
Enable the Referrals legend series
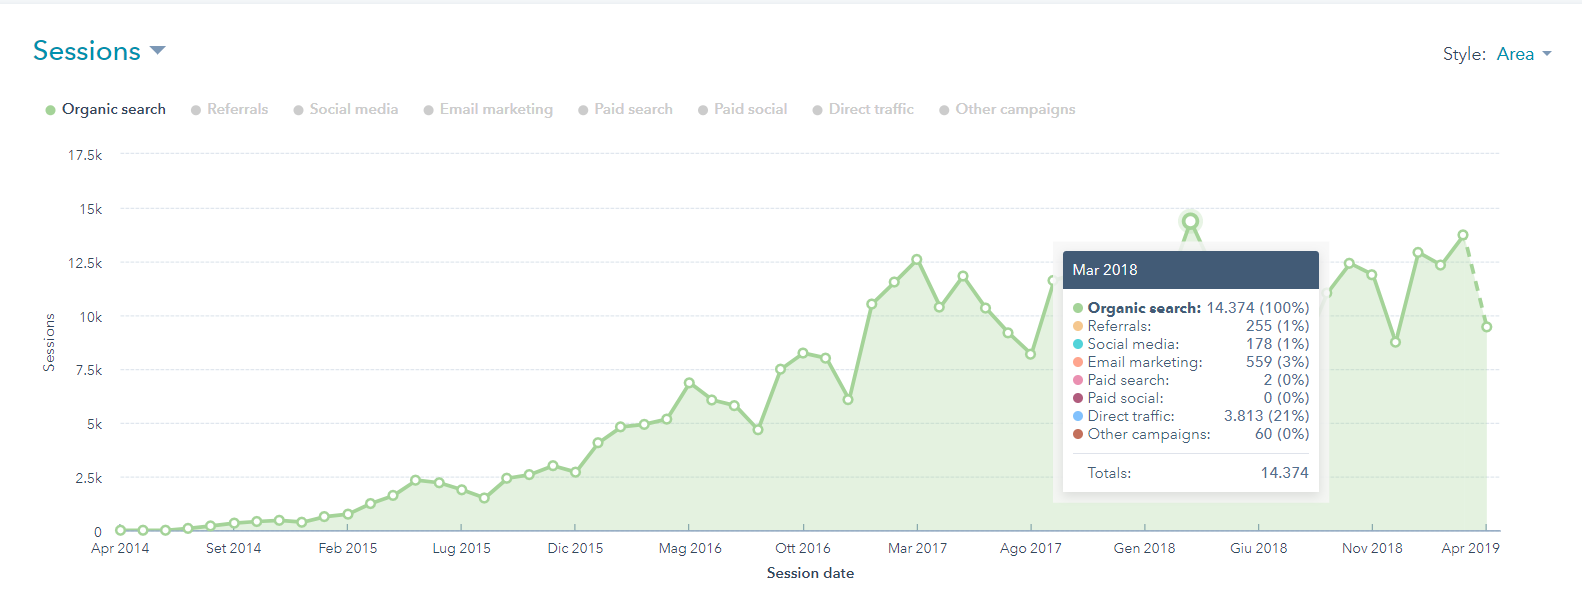(229, 109)
